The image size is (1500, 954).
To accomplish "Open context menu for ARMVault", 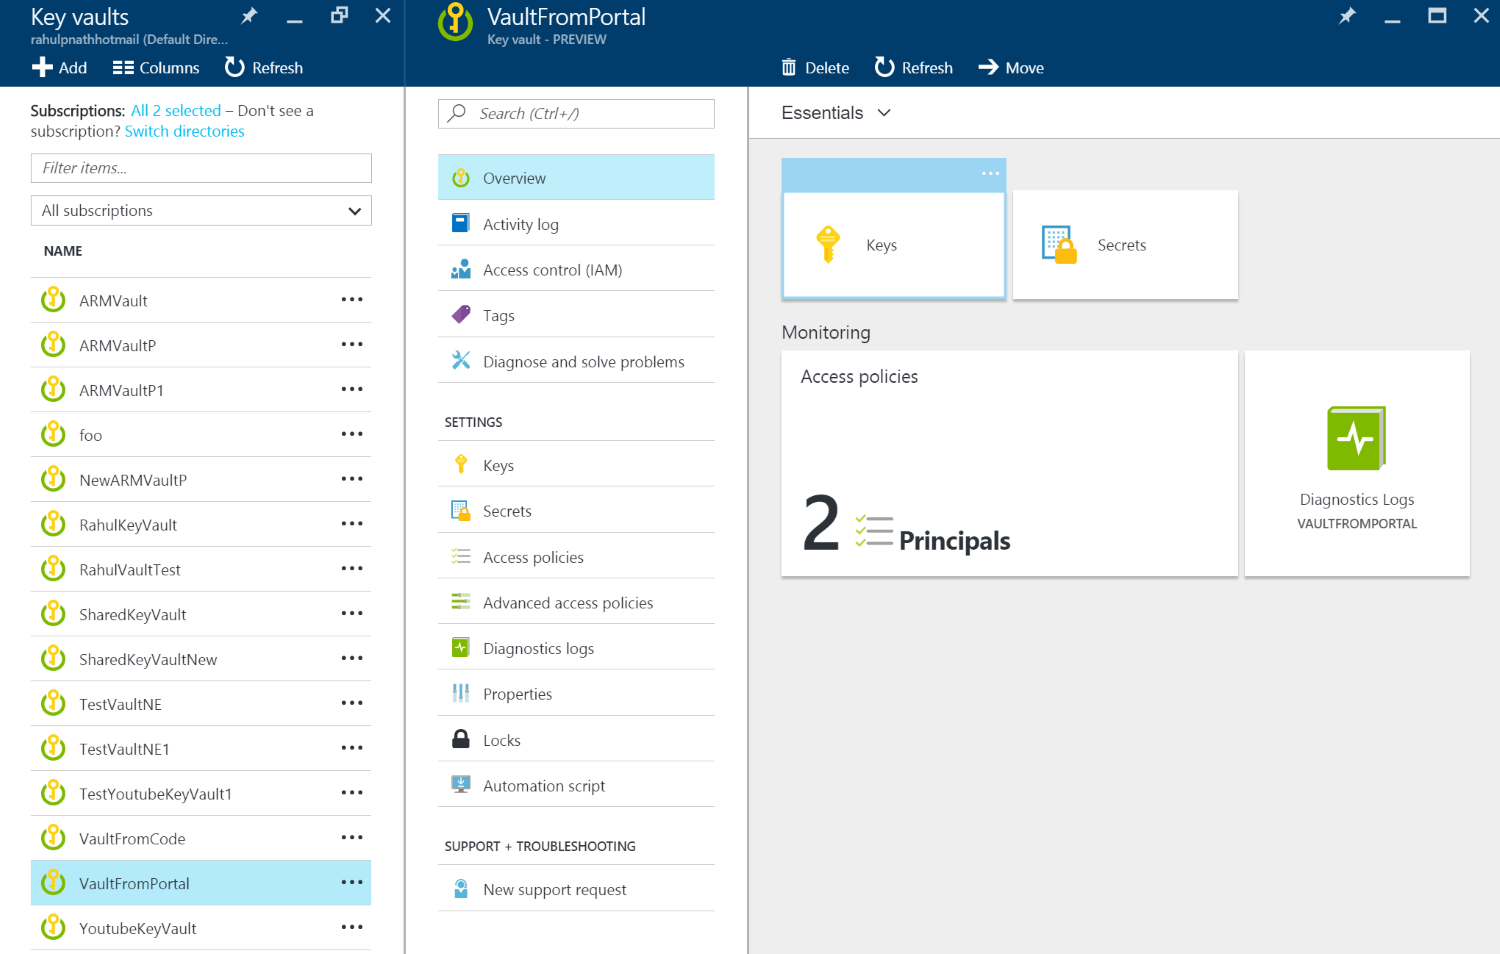I will click(352, 300).
